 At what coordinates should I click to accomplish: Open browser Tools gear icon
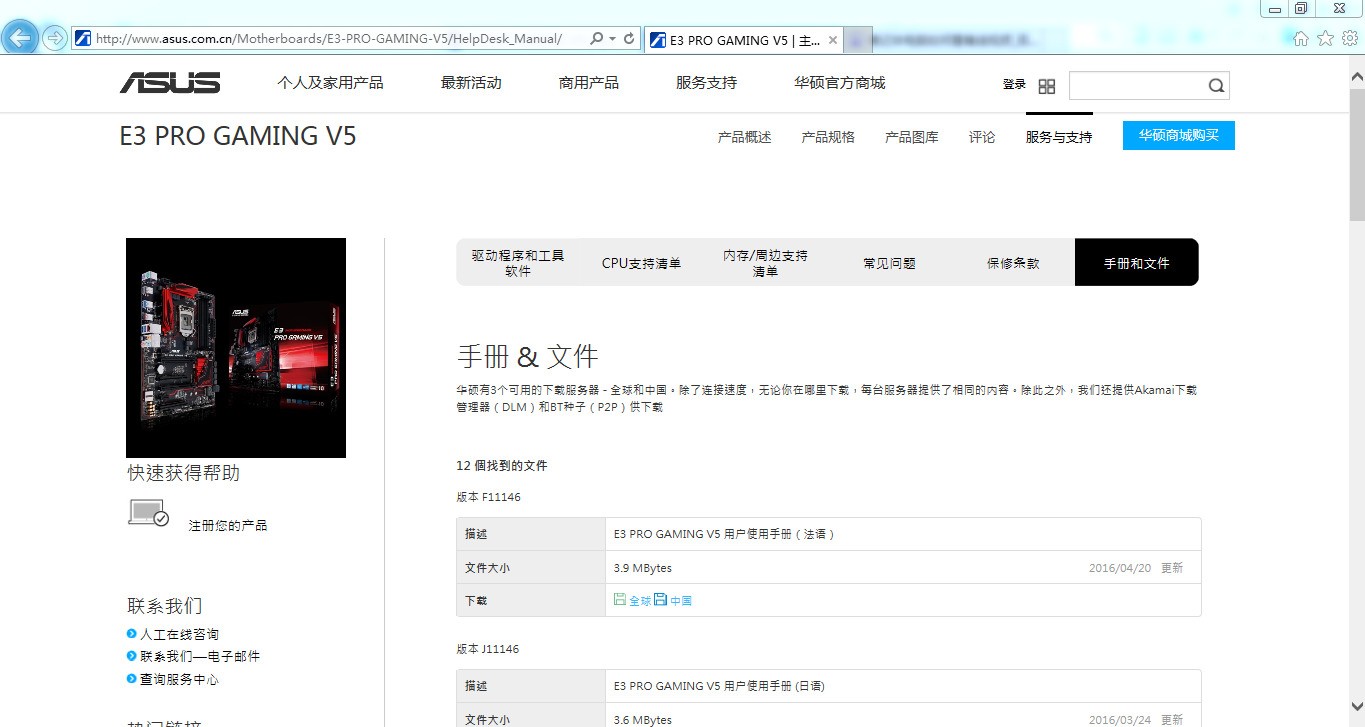tap(1349, 38)
